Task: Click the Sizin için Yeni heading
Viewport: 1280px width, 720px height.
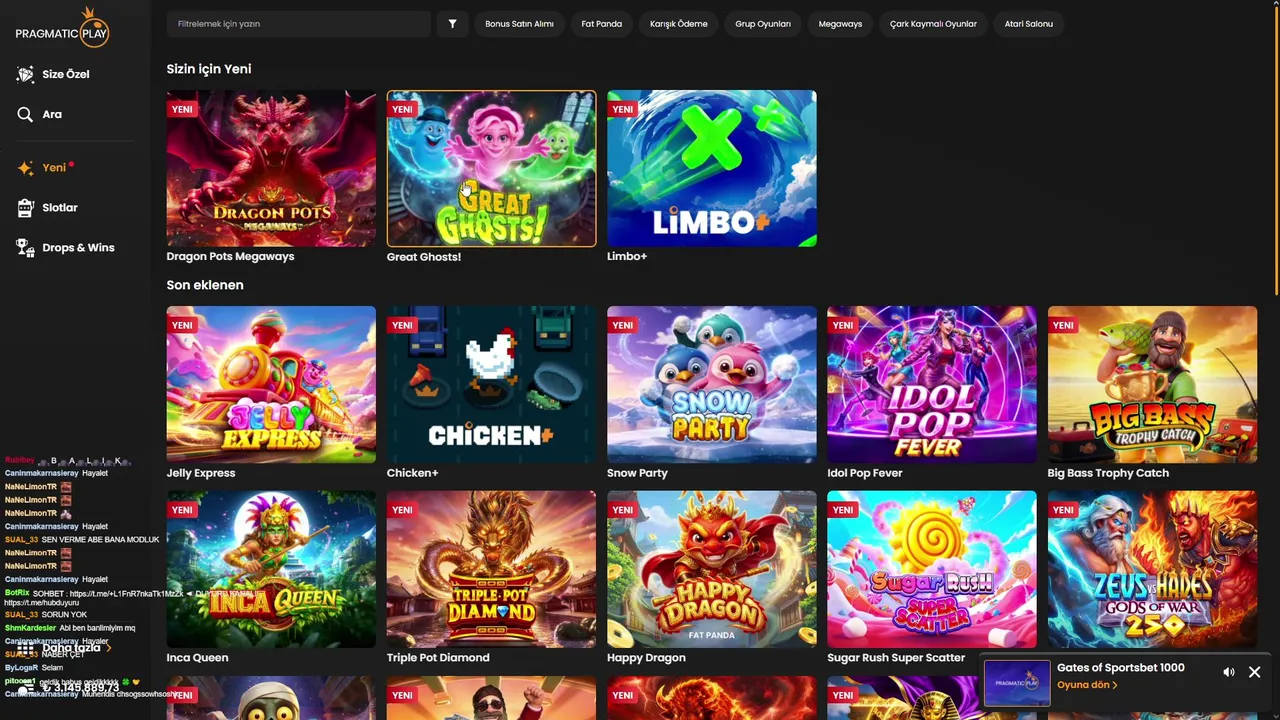Action: coord(209,69)
